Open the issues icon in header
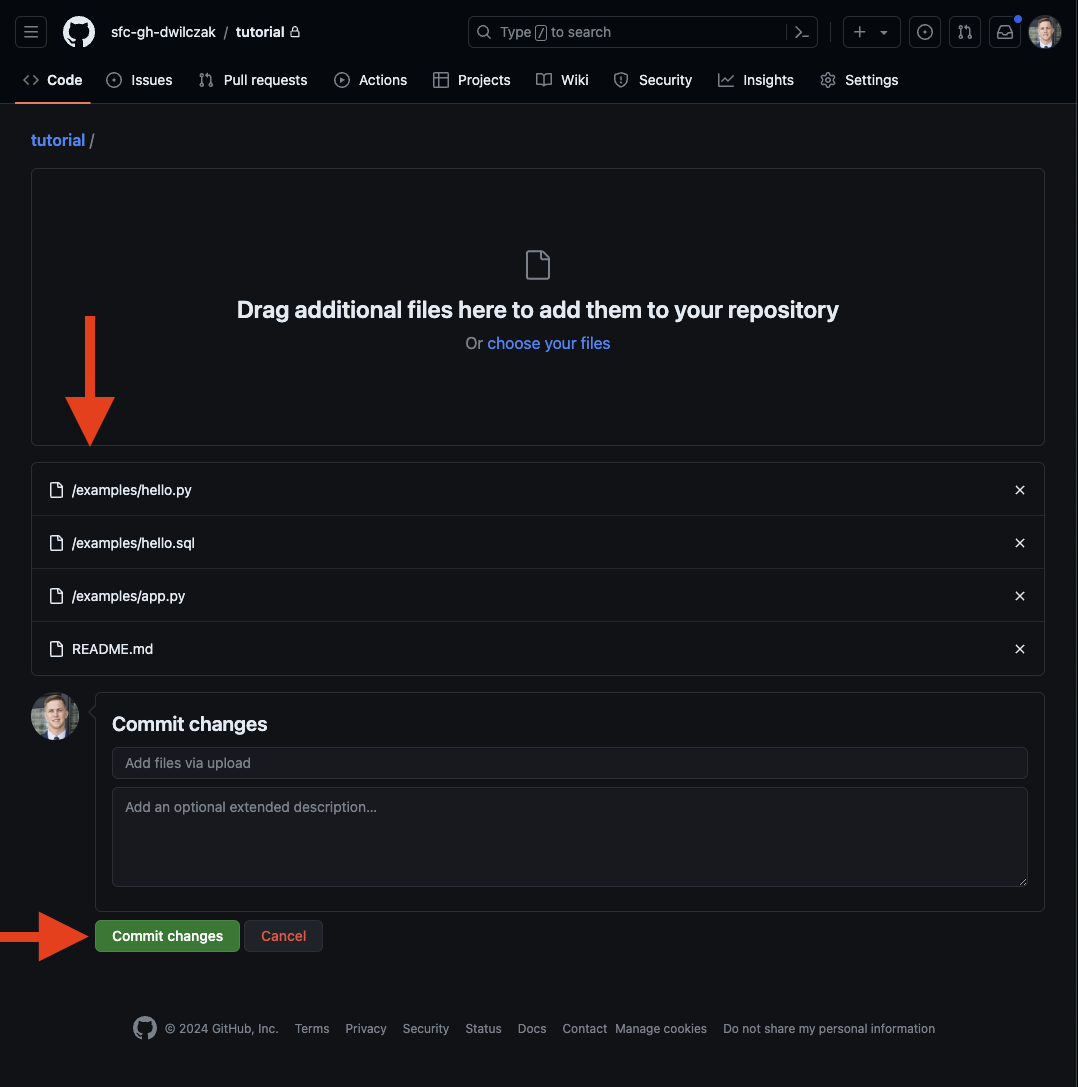 coord(925,32)
